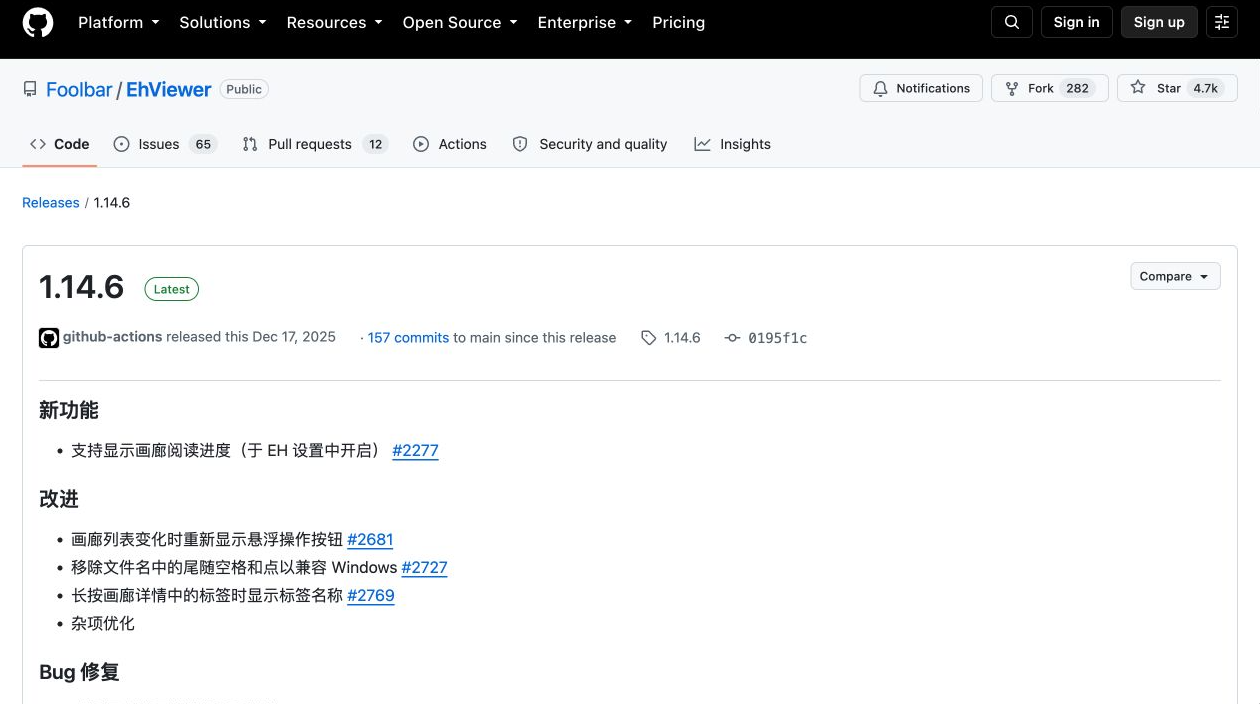Expand the Solutions menu
1260x704 pixels.
click(x=223, y=22)
